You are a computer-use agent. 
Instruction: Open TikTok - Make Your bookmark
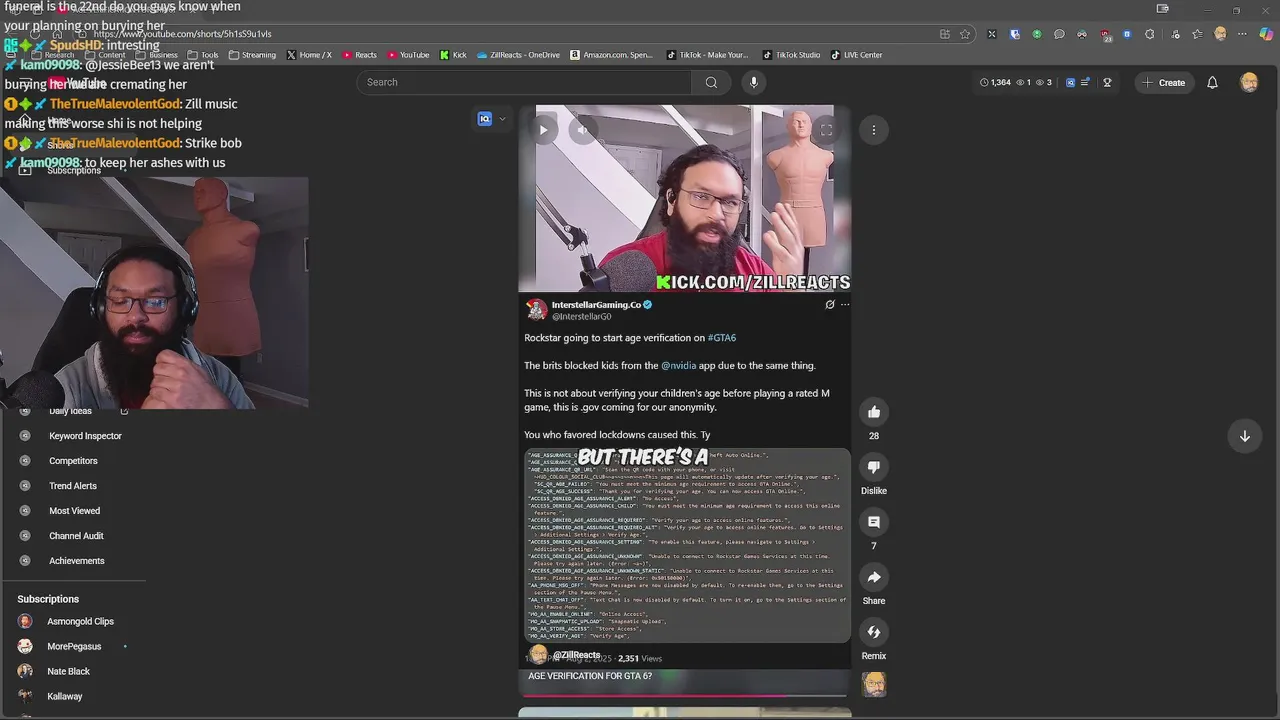pos(707,55)
